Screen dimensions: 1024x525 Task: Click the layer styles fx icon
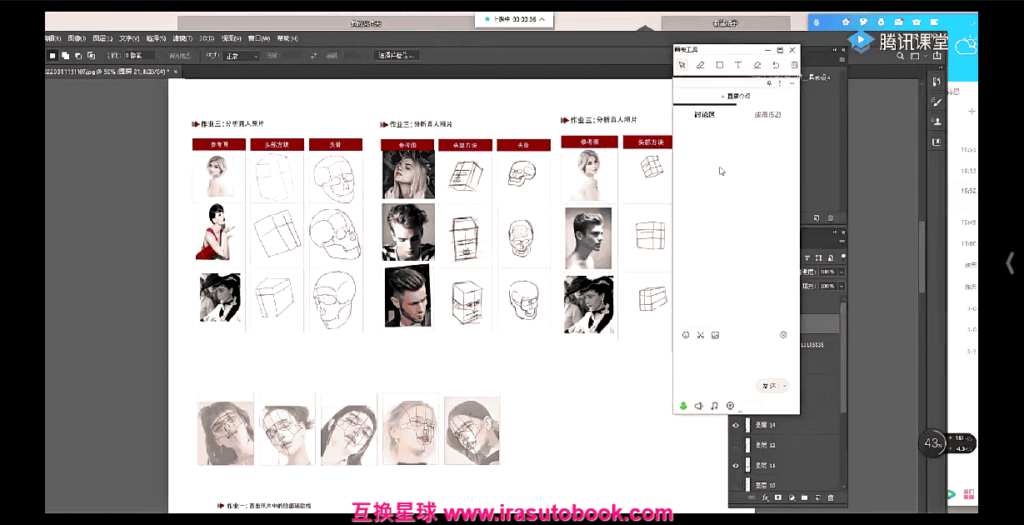765,498
